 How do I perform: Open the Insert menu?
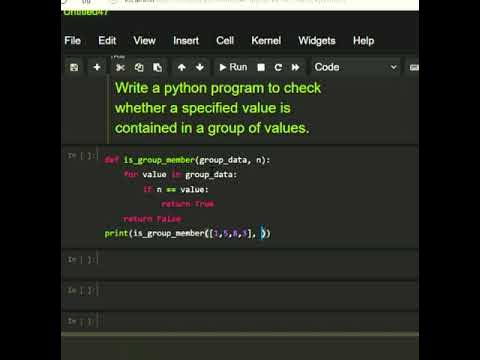pyautogui.click(x=186, y=41)
